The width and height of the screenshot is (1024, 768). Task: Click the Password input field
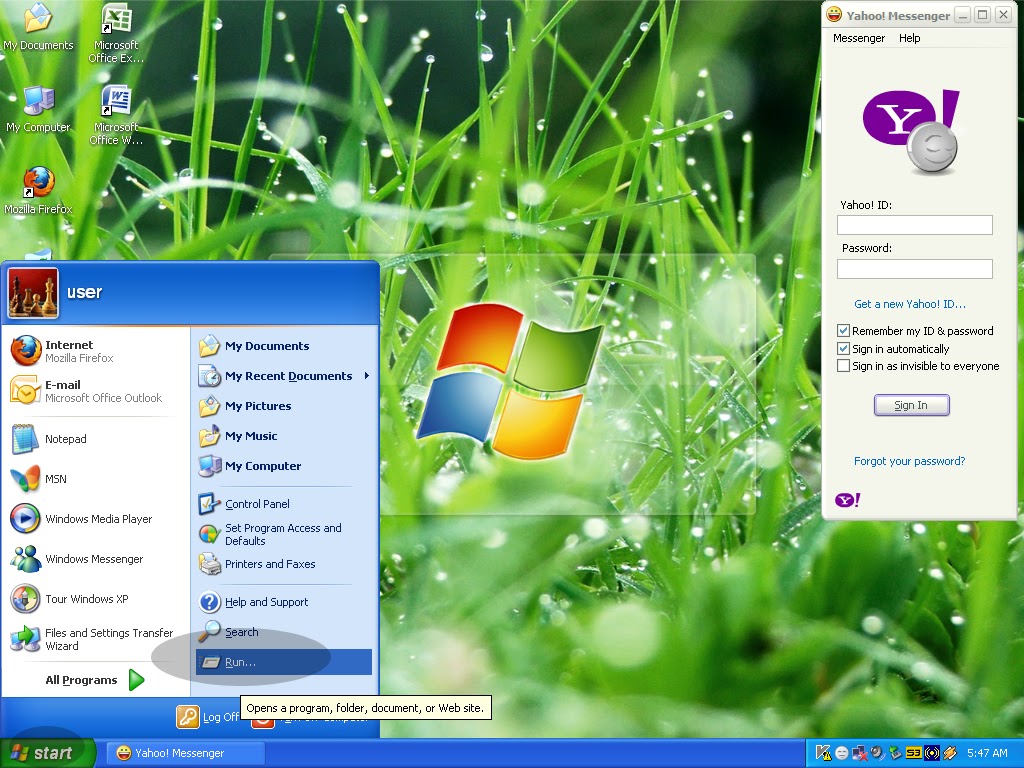pyautogui.click(x=914, y=268)
